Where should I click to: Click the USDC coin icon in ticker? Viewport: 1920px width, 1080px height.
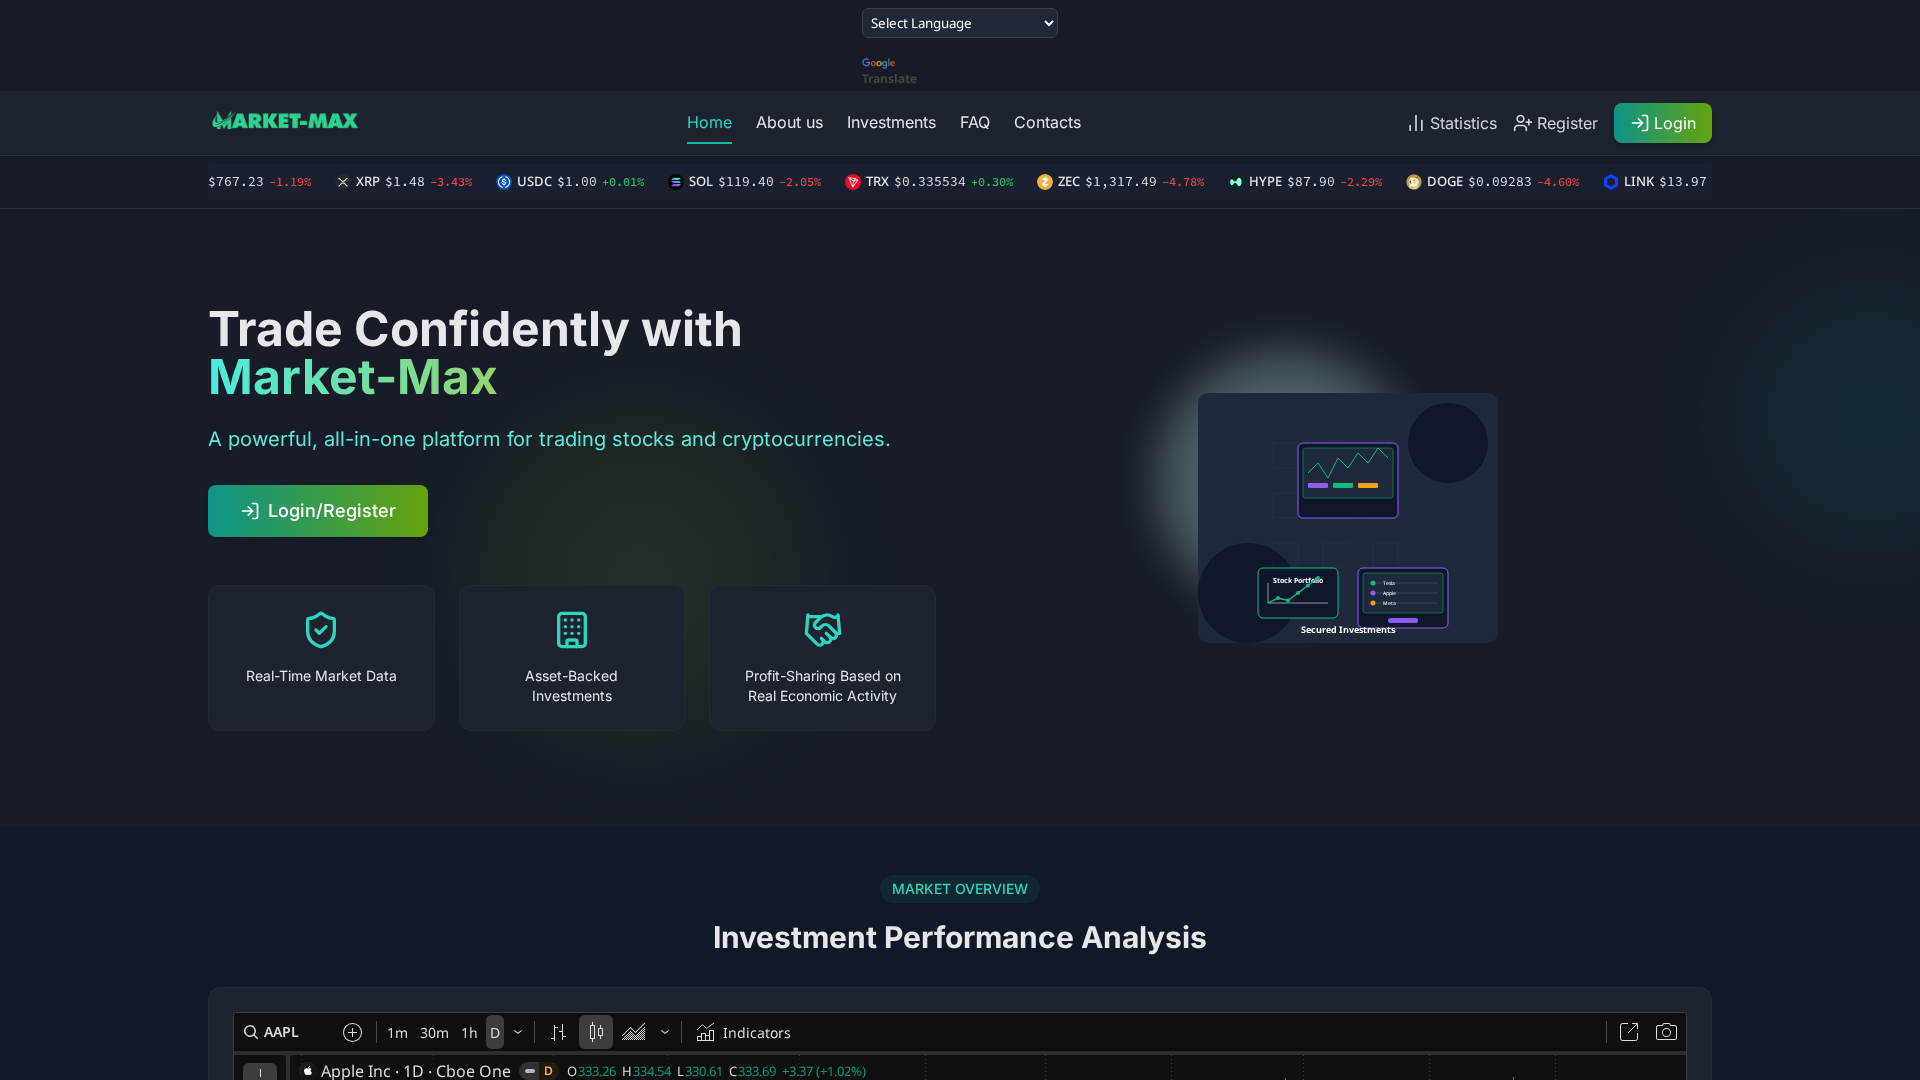pyautogui.click(x=504, y=182)
